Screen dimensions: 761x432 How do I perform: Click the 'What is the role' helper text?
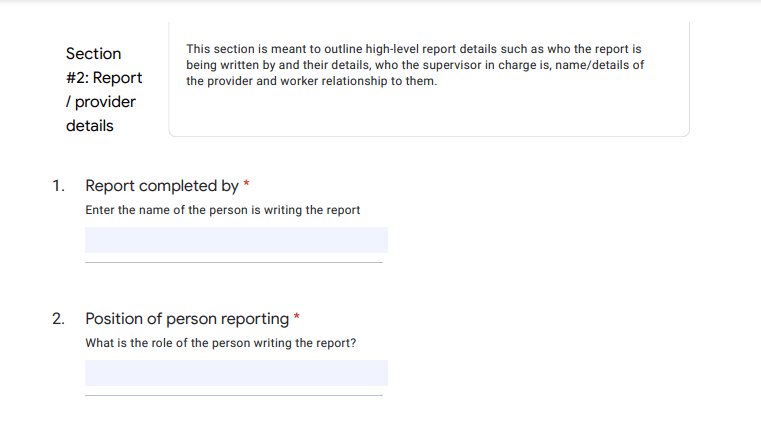pos(221,343)
